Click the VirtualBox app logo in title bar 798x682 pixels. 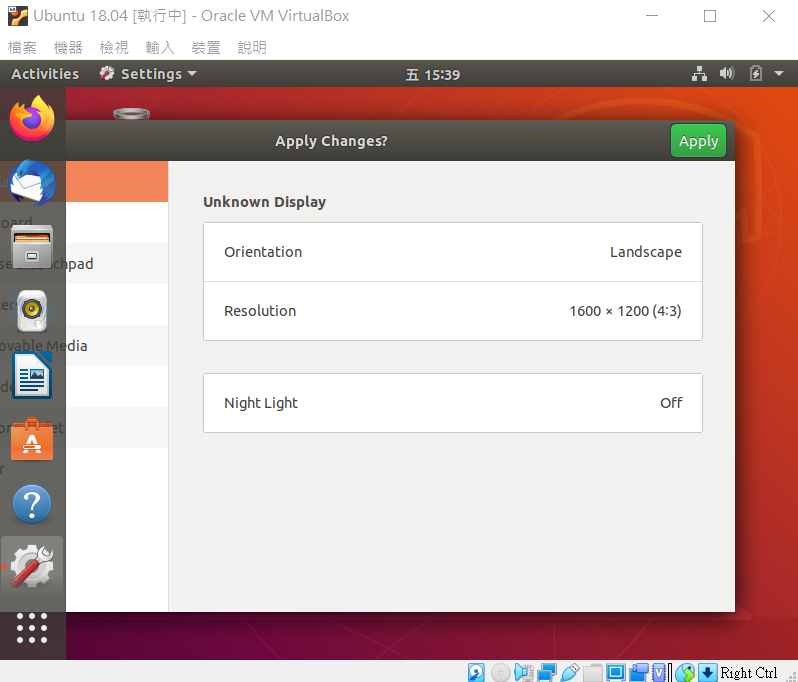pyautogui.click(x=18, y=16)
